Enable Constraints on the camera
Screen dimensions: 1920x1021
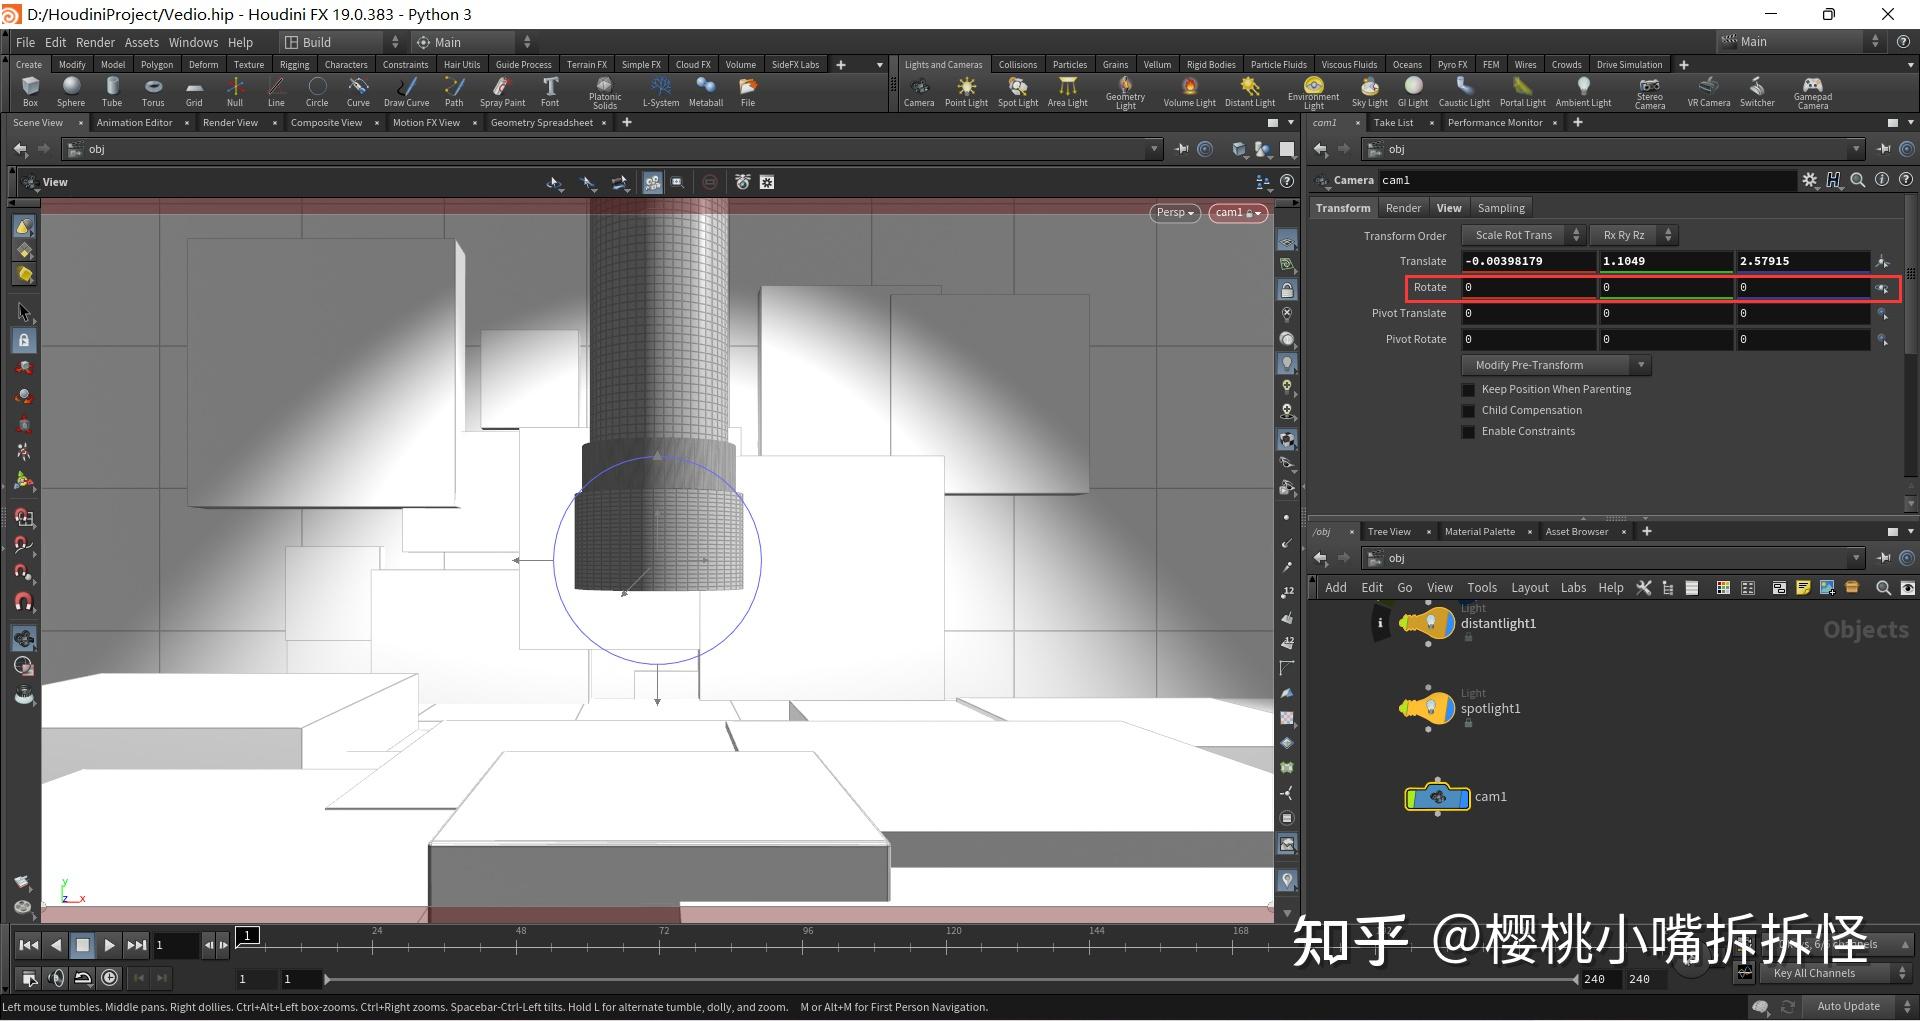point(1467,431)
